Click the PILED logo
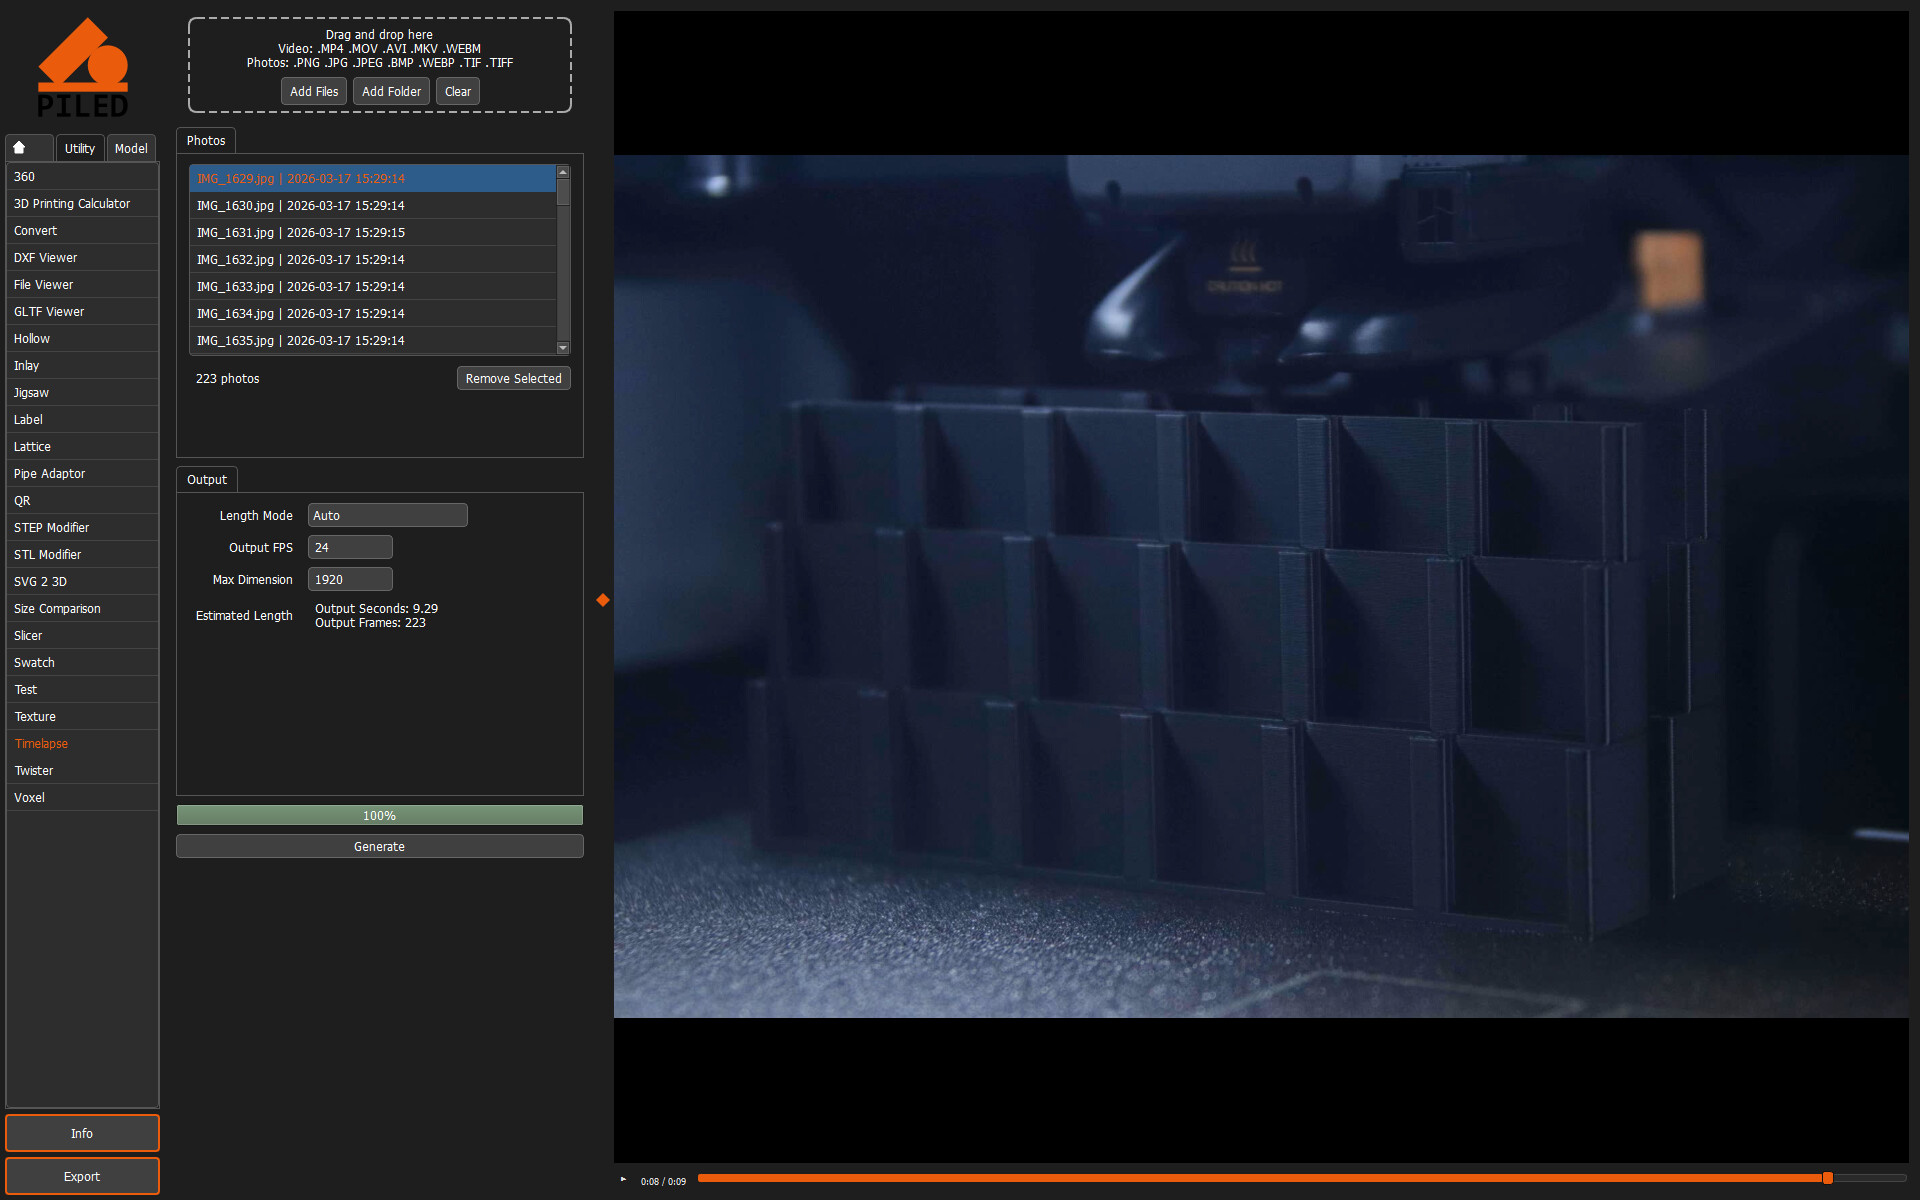This screenshot has height=1200, width=1920. pos(83,67)
